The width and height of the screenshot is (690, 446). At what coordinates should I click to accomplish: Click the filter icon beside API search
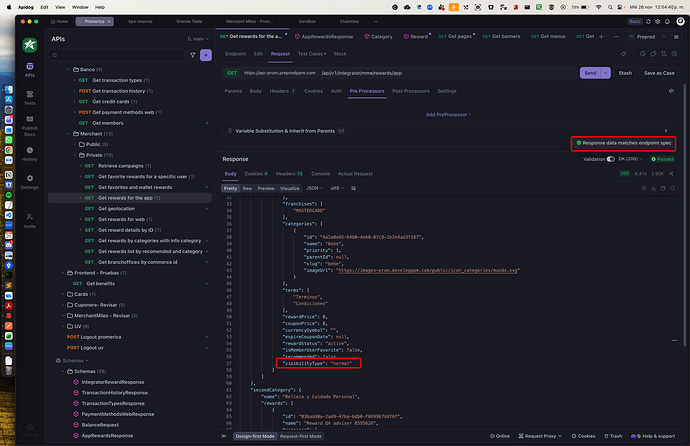pyautogui.click(x=192, y=54)
